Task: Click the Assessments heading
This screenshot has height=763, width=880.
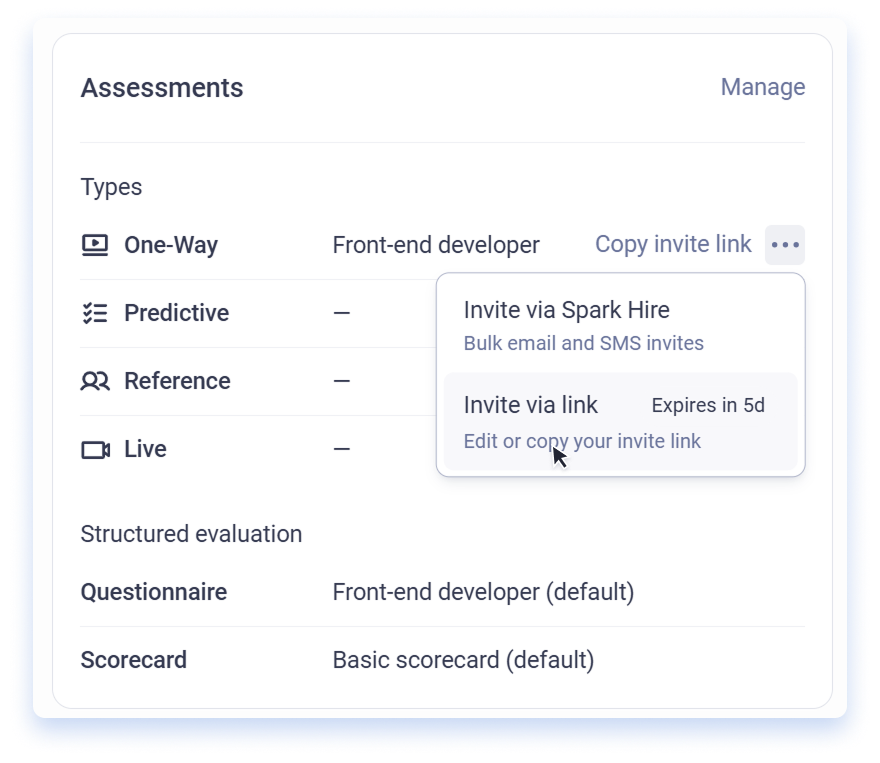Action: coord(162,88)
